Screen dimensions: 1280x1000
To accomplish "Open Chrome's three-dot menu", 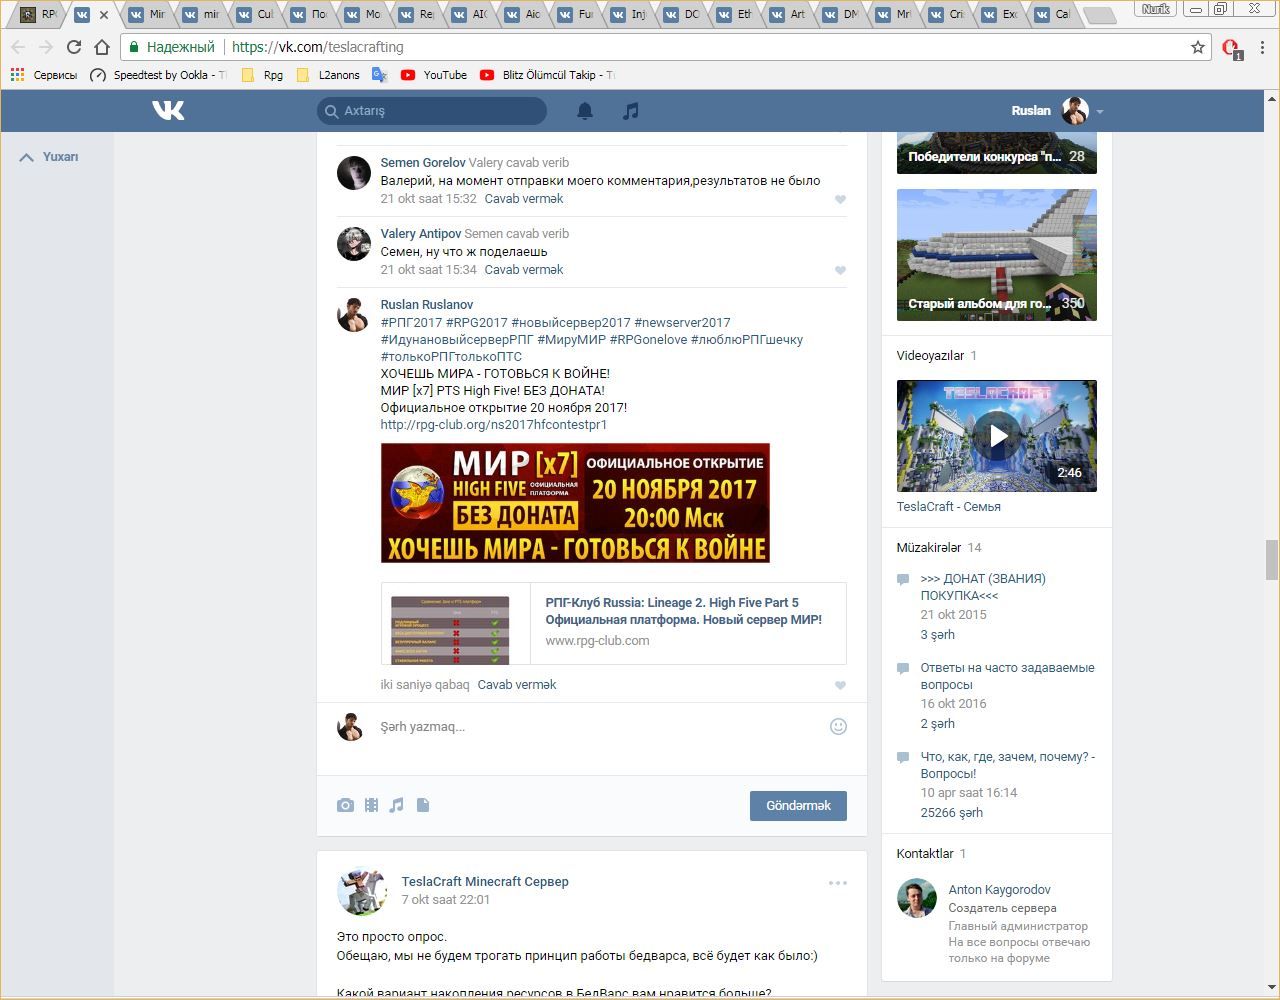I will [1263, 47].
